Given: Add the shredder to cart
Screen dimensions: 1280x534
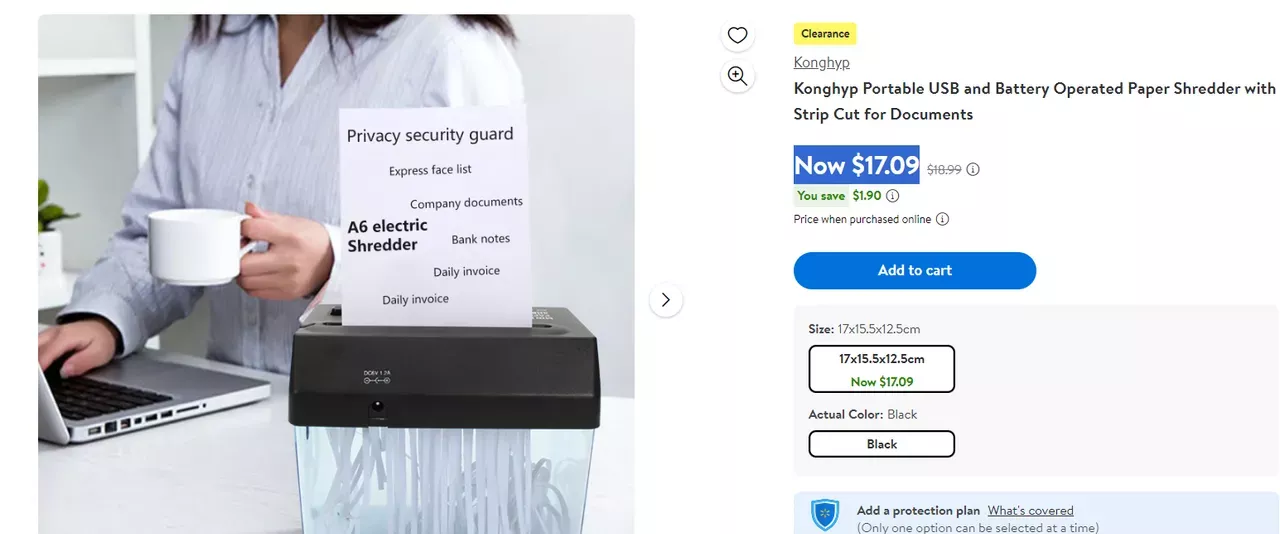Looking at the screenshot, I should (x=915, y=271).
